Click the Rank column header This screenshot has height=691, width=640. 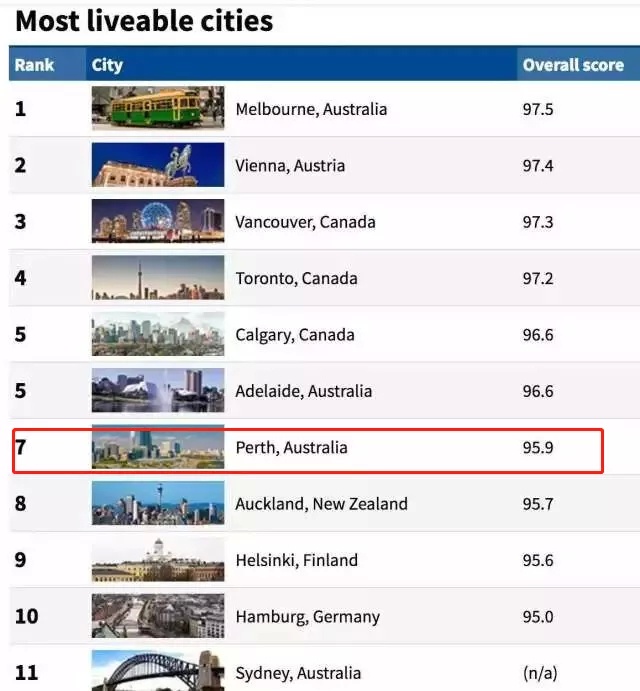click(x=34, y=65)
